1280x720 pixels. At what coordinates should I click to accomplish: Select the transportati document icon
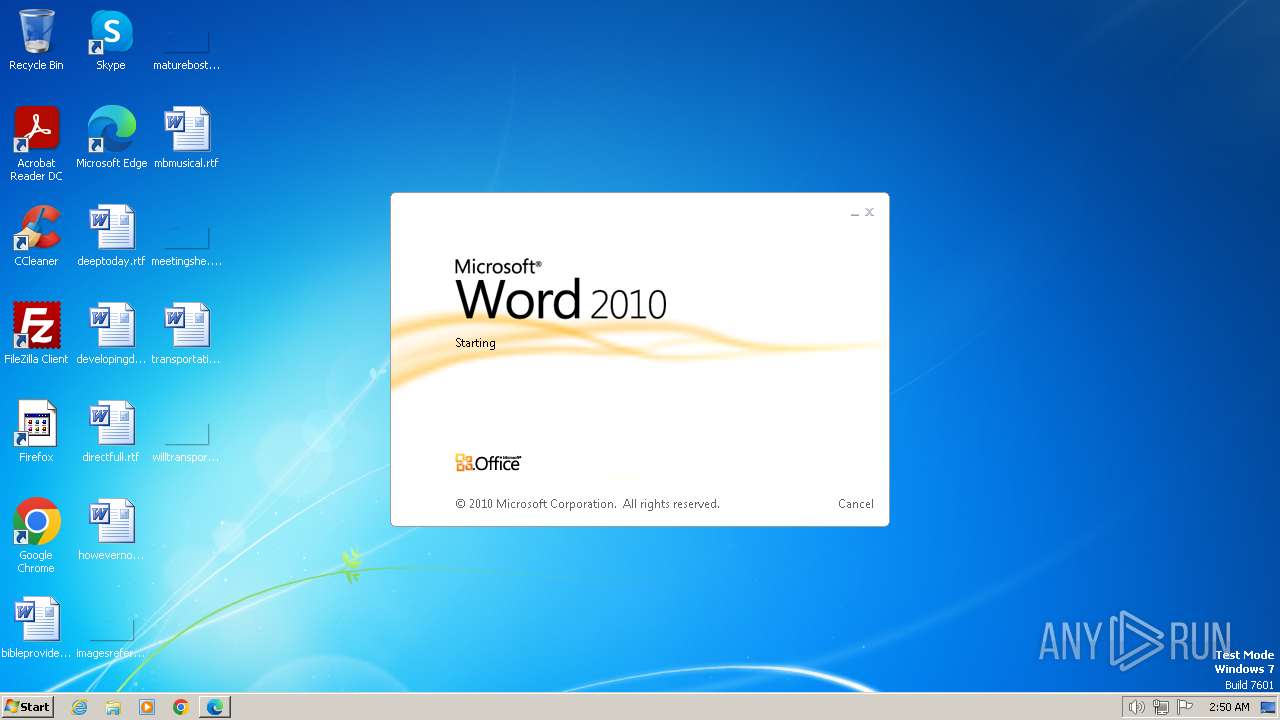pyautogui.click(x=186, y=334)
